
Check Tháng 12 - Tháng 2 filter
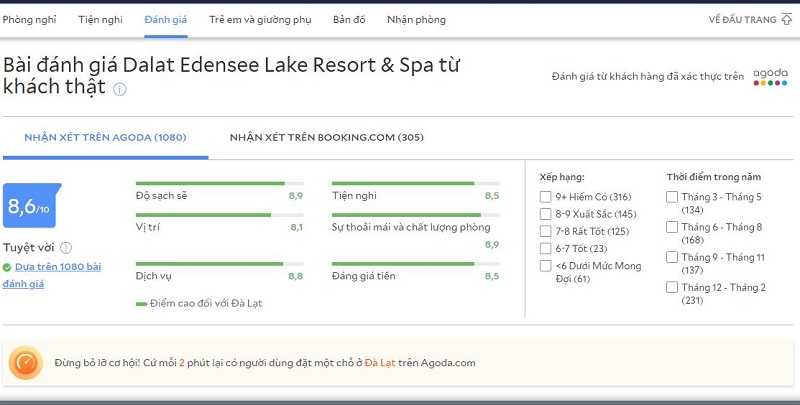tap(672, 287)
